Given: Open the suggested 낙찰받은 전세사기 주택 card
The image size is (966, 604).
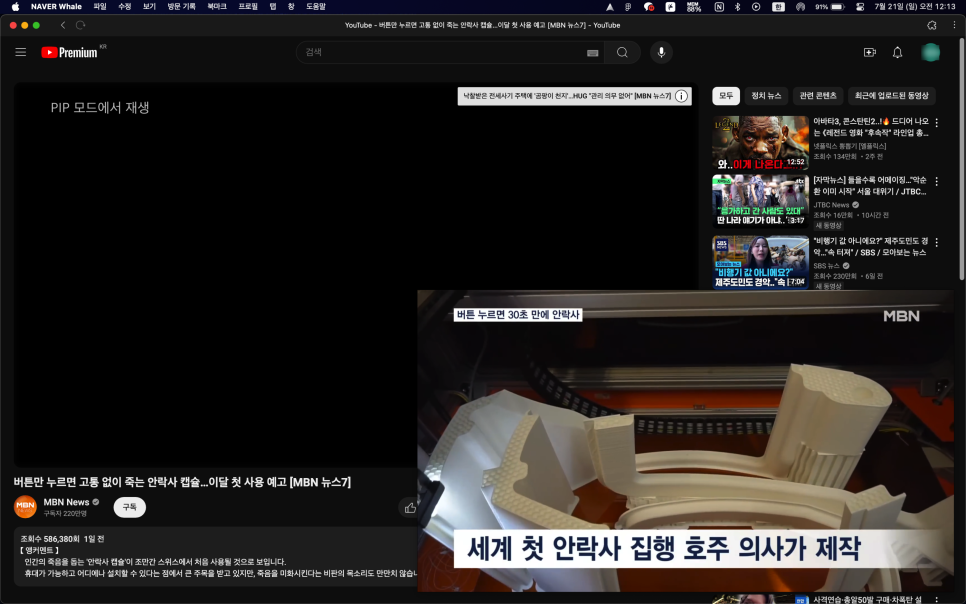Looking at the screenshot, I should tap(574, 96).
